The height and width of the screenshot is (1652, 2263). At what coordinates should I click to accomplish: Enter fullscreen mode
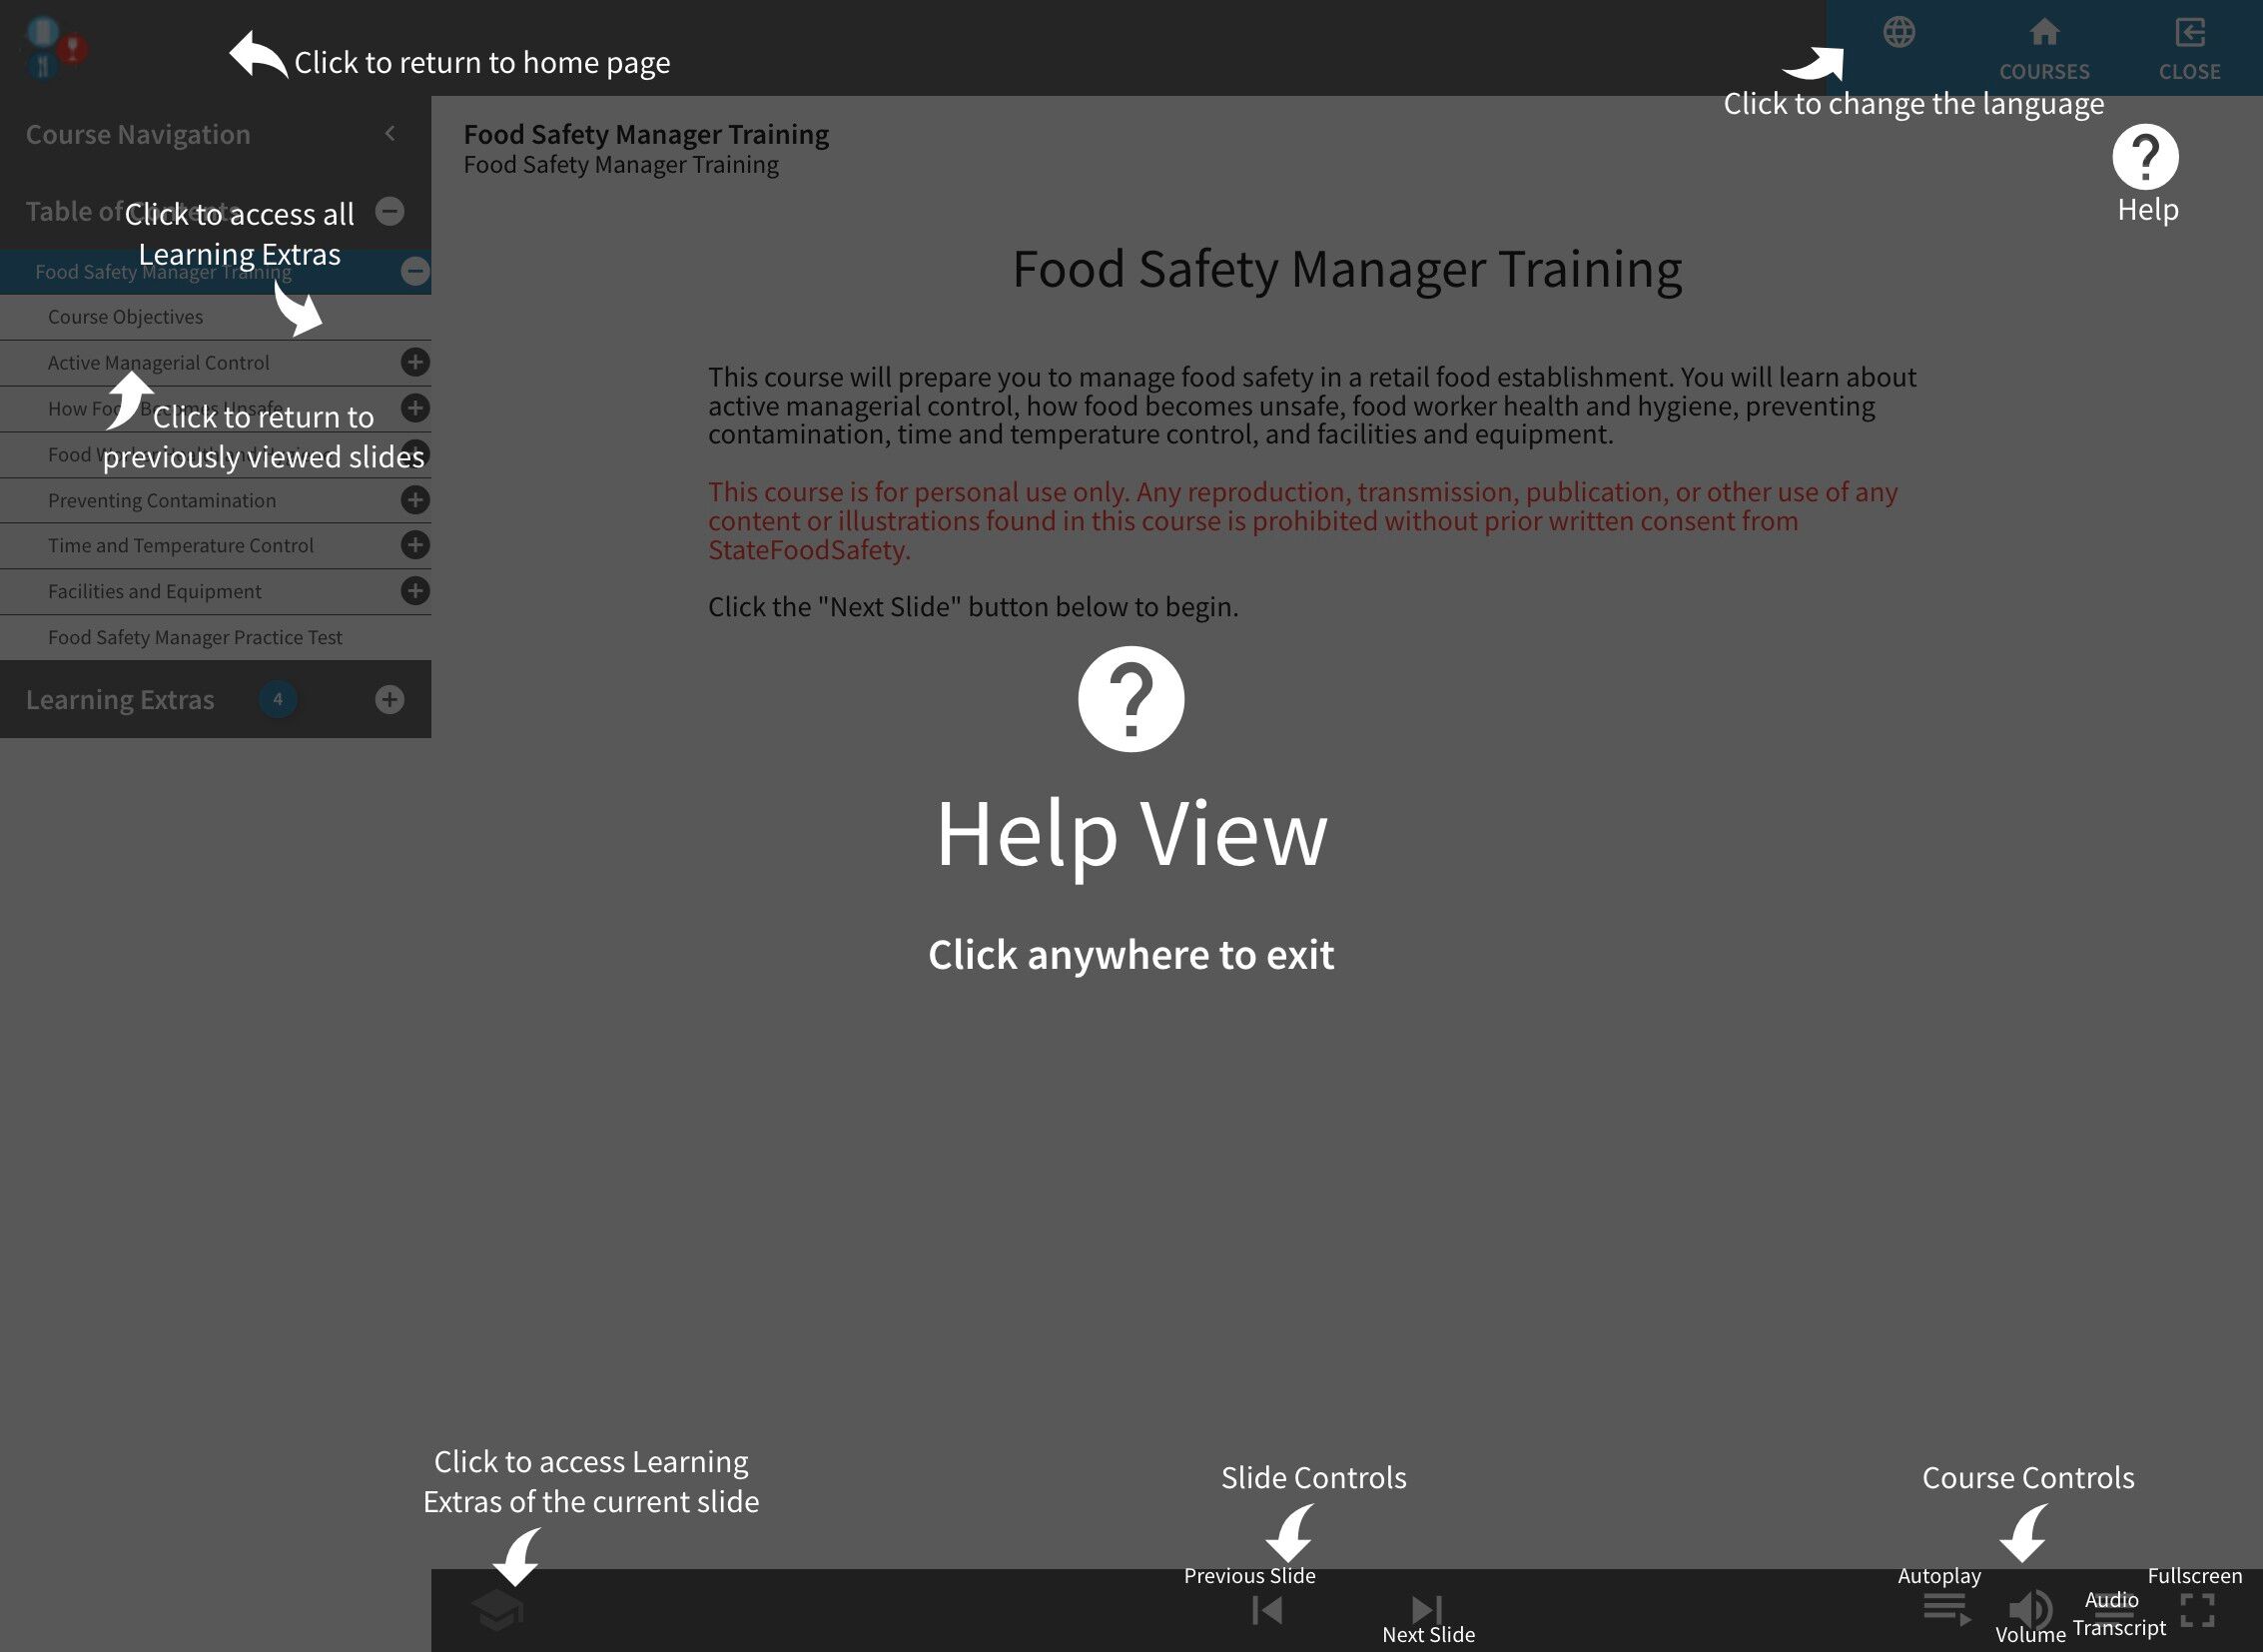2197,1610
